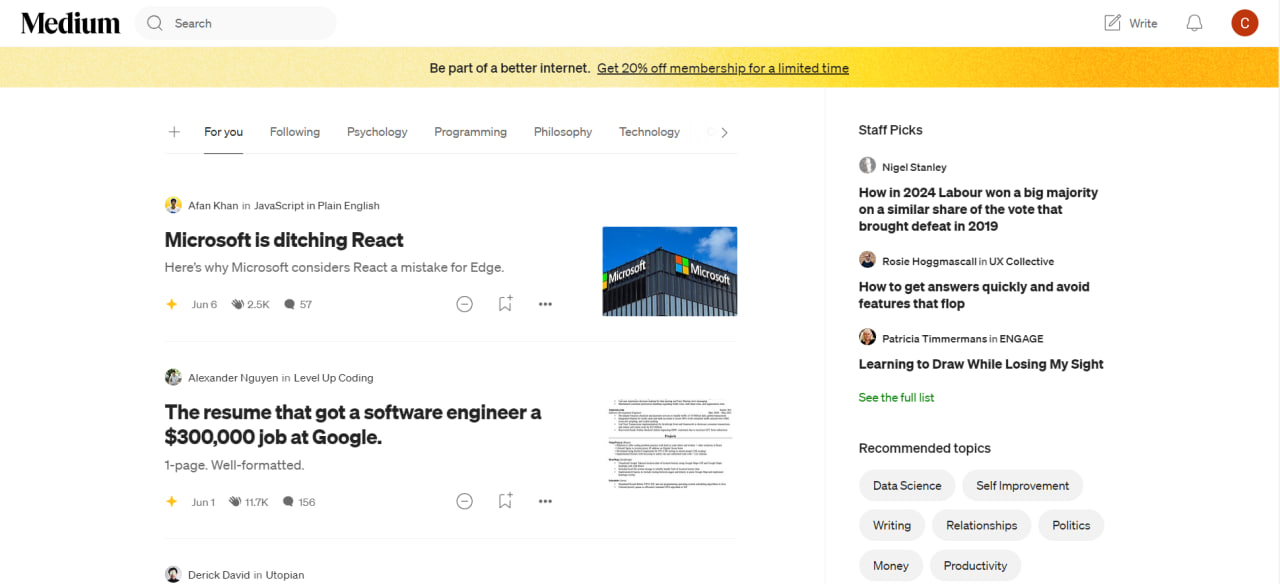Choose the Relationships topic chip
Viewport: 1280px width, 584px height.
982,525
